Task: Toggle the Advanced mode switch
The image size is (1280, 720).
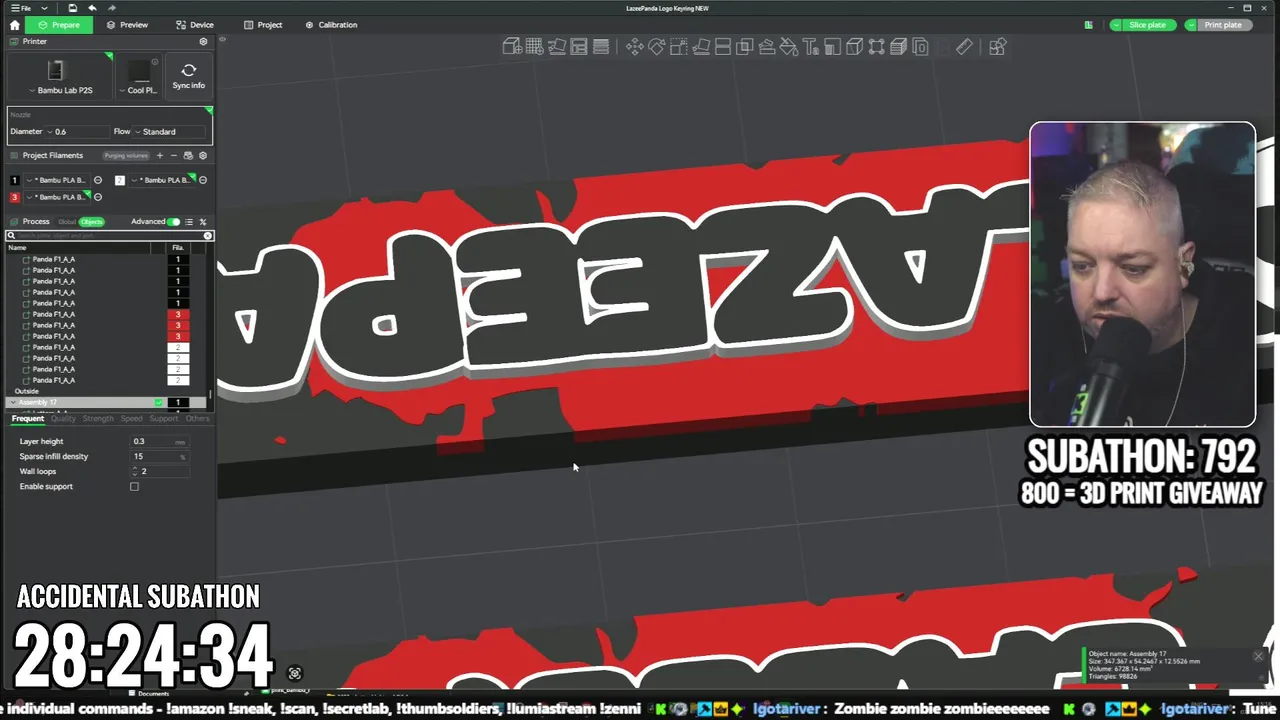Action: [x=174, y=222]
